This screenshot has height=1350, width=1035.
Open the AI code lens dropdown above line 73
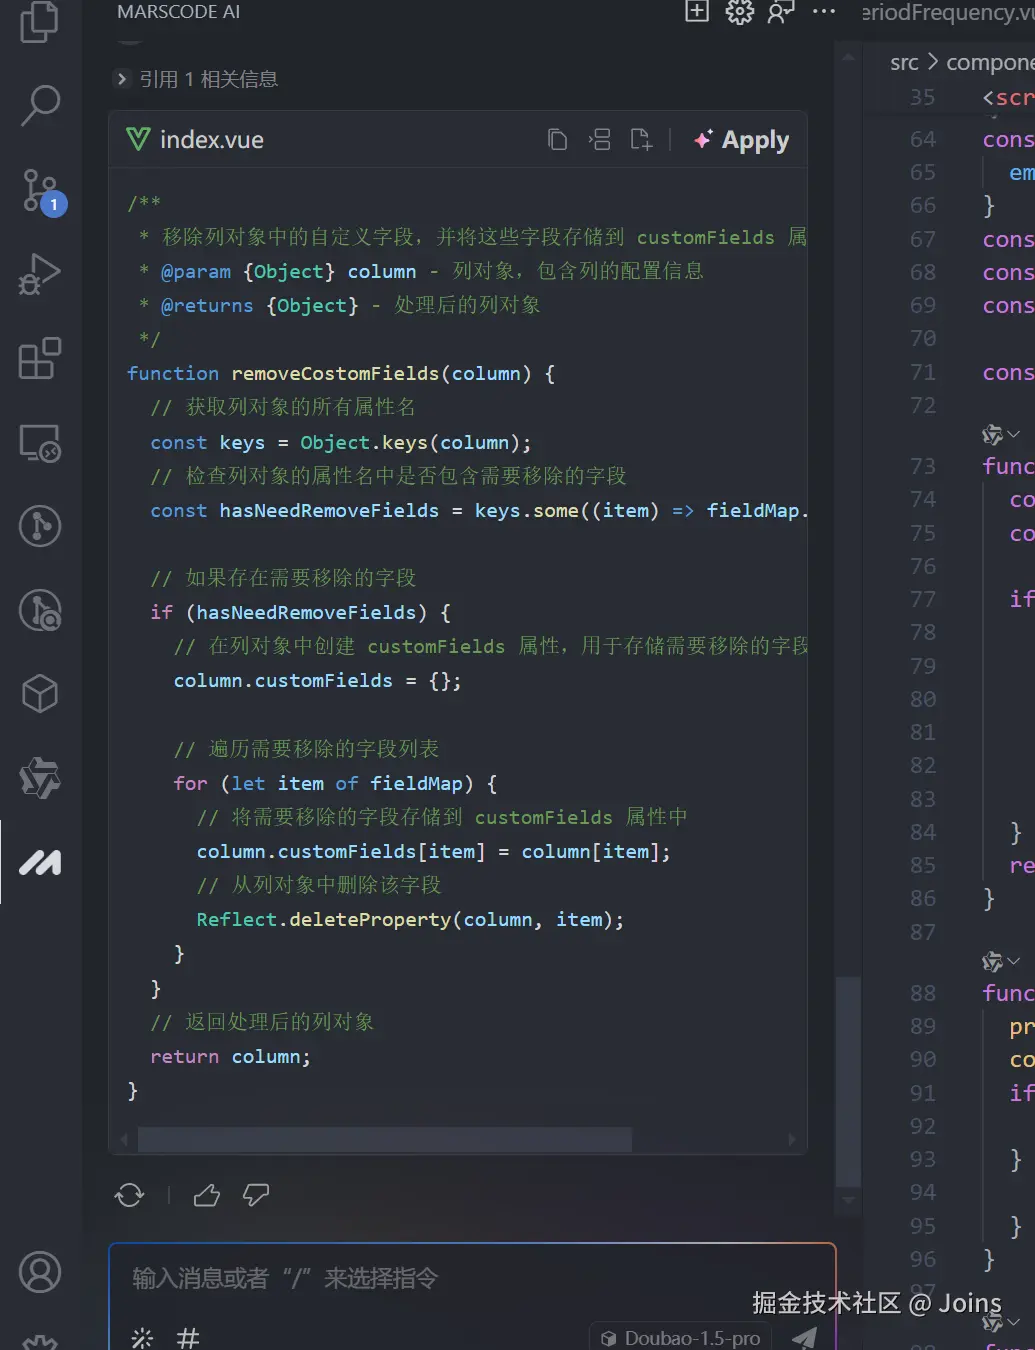point(1001,434)
